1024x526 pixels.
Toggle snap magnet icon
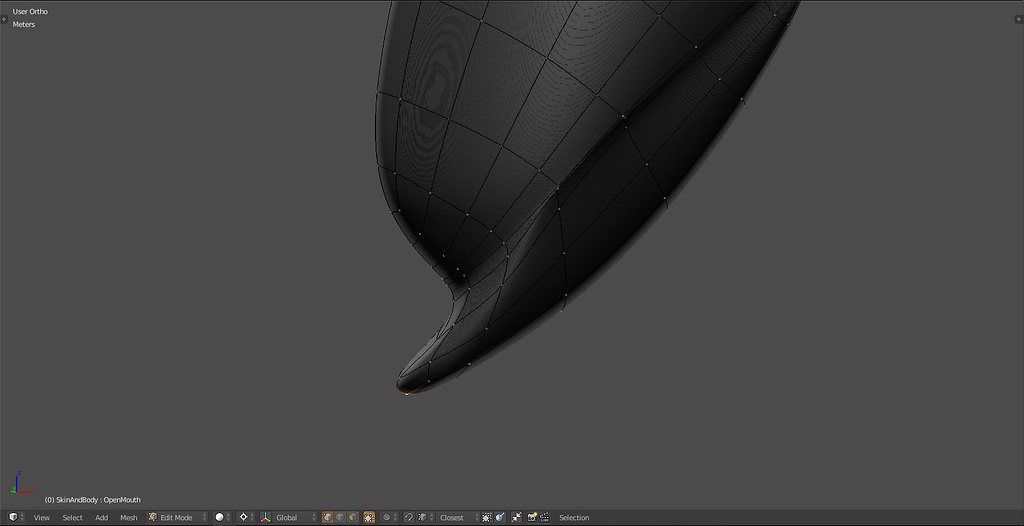pyautogui.click(x=409, y=517)
